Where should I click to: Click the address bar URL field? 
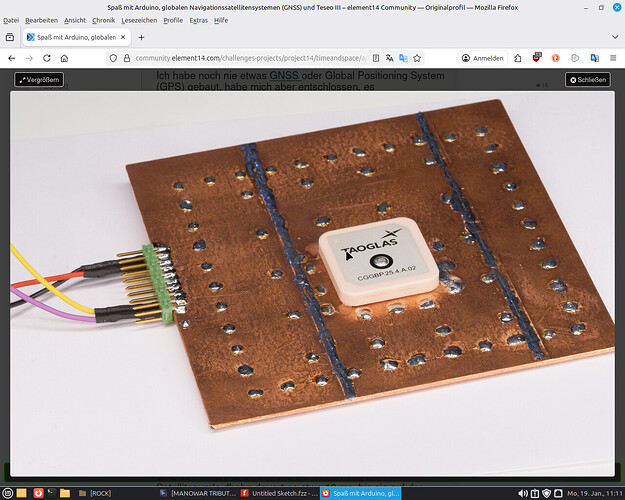(x=250, y=58)
